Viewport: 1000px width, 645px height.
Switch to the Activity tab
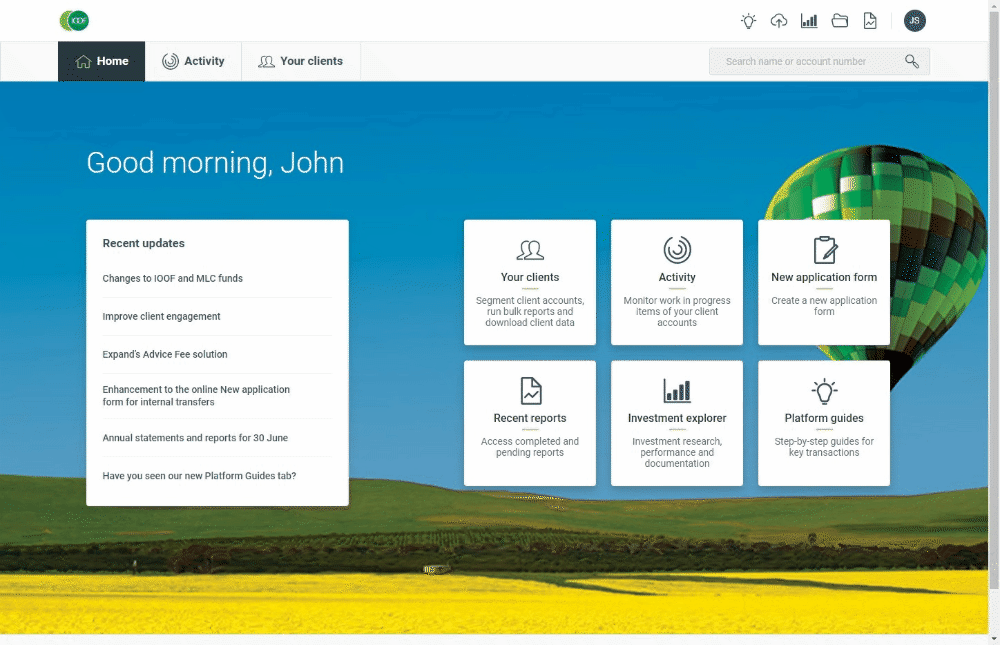pyautogui.click(x=193, y=61)
